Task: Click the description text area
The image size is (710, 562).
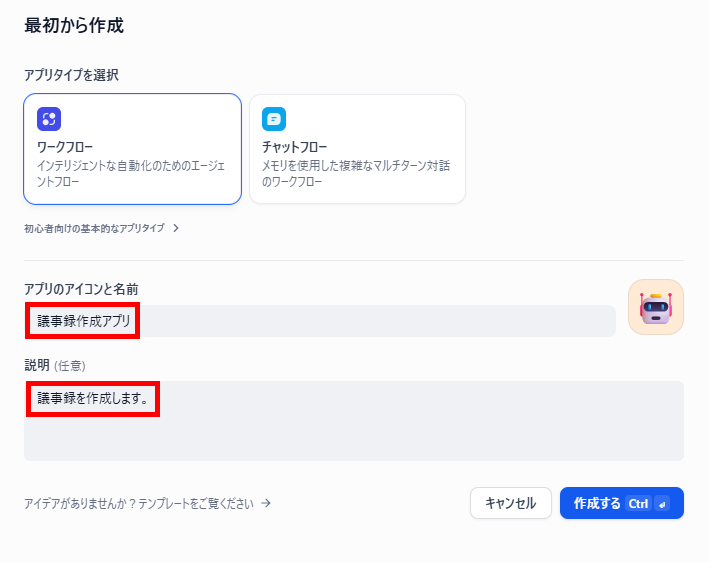Action: (354, 421)
